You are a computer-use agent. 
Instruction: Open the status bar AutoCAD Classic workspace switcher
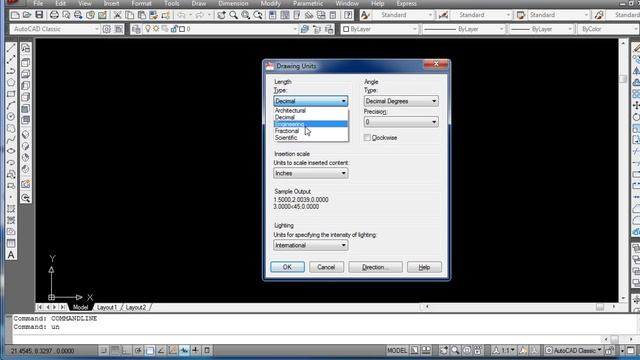point(574,350)
